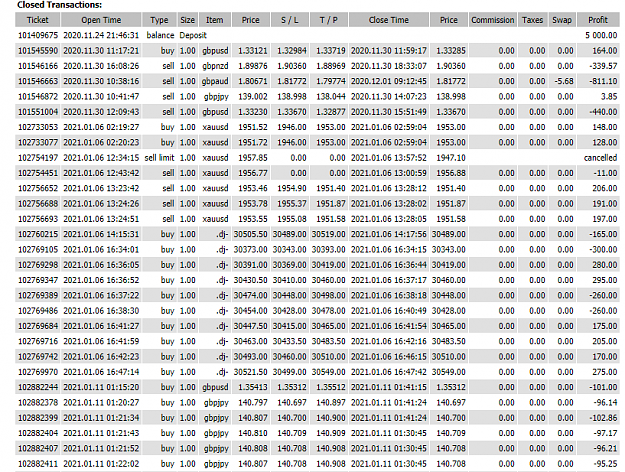
Task: Click profit value -300.00
Action: pyautogui.click(x=603, y=250)
